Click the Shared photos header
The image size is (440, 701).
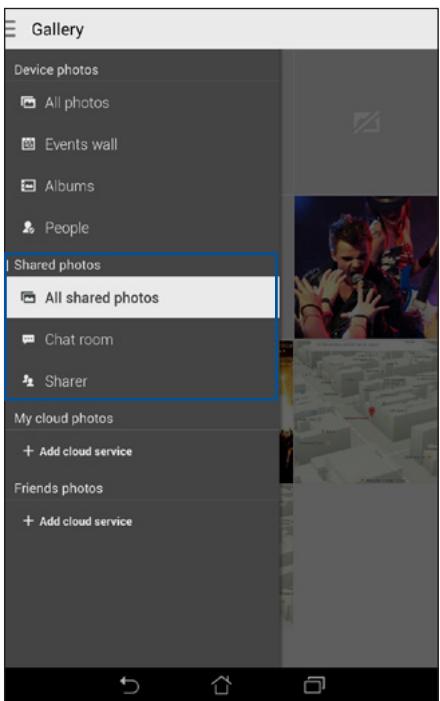point(57,265)
